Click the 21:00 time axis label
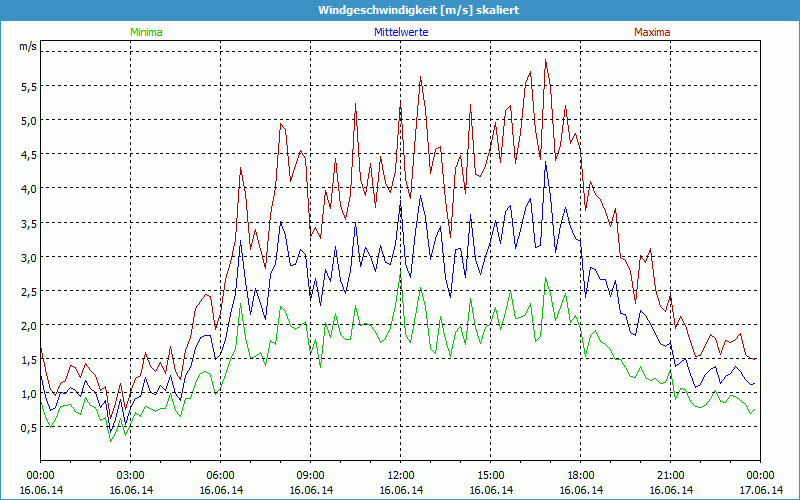This screenshot has height=500, width=800. 670,475
